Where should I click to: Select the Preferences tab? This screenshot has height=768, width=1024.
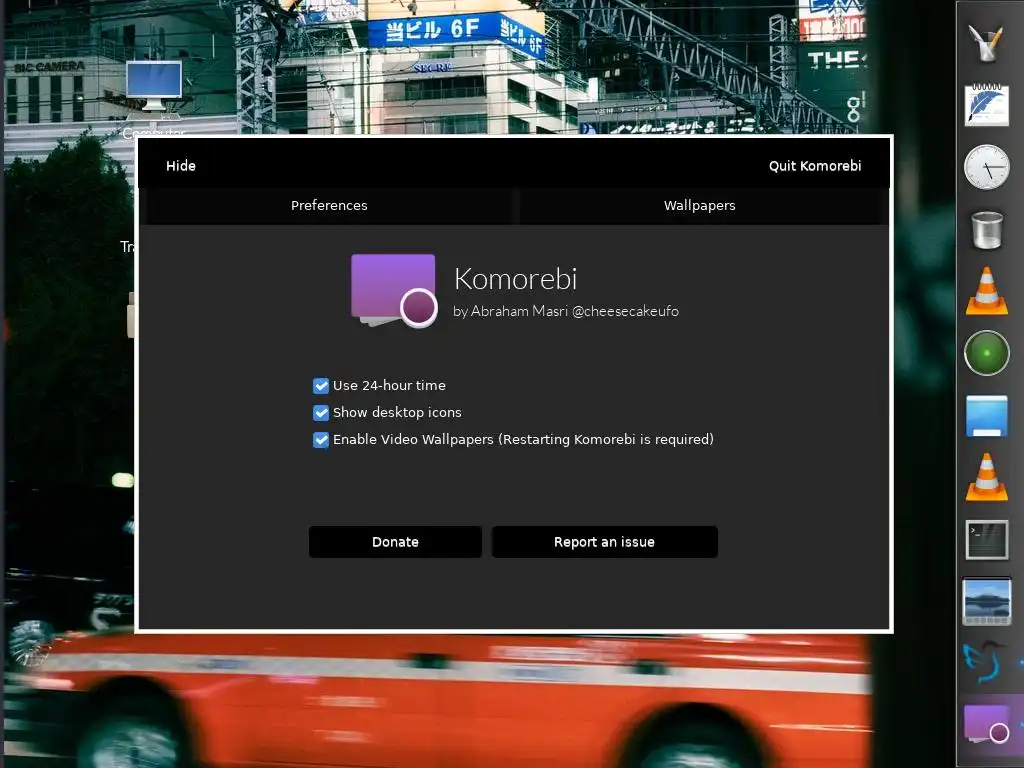(329, 206)
